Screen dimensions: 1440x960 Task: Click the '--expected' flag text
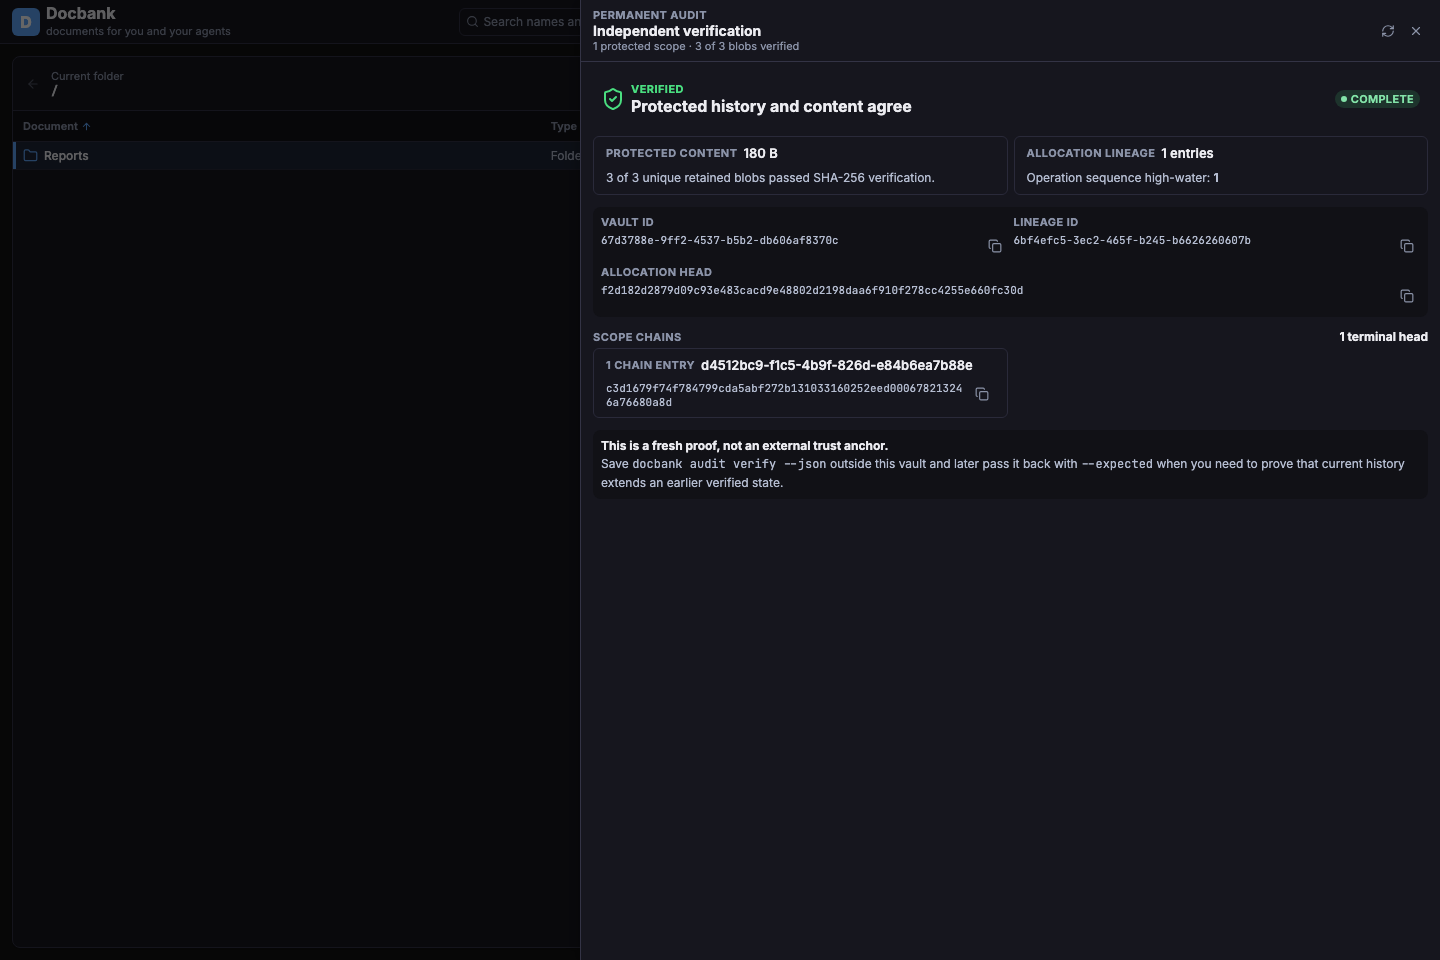(x=1117, y=464)
